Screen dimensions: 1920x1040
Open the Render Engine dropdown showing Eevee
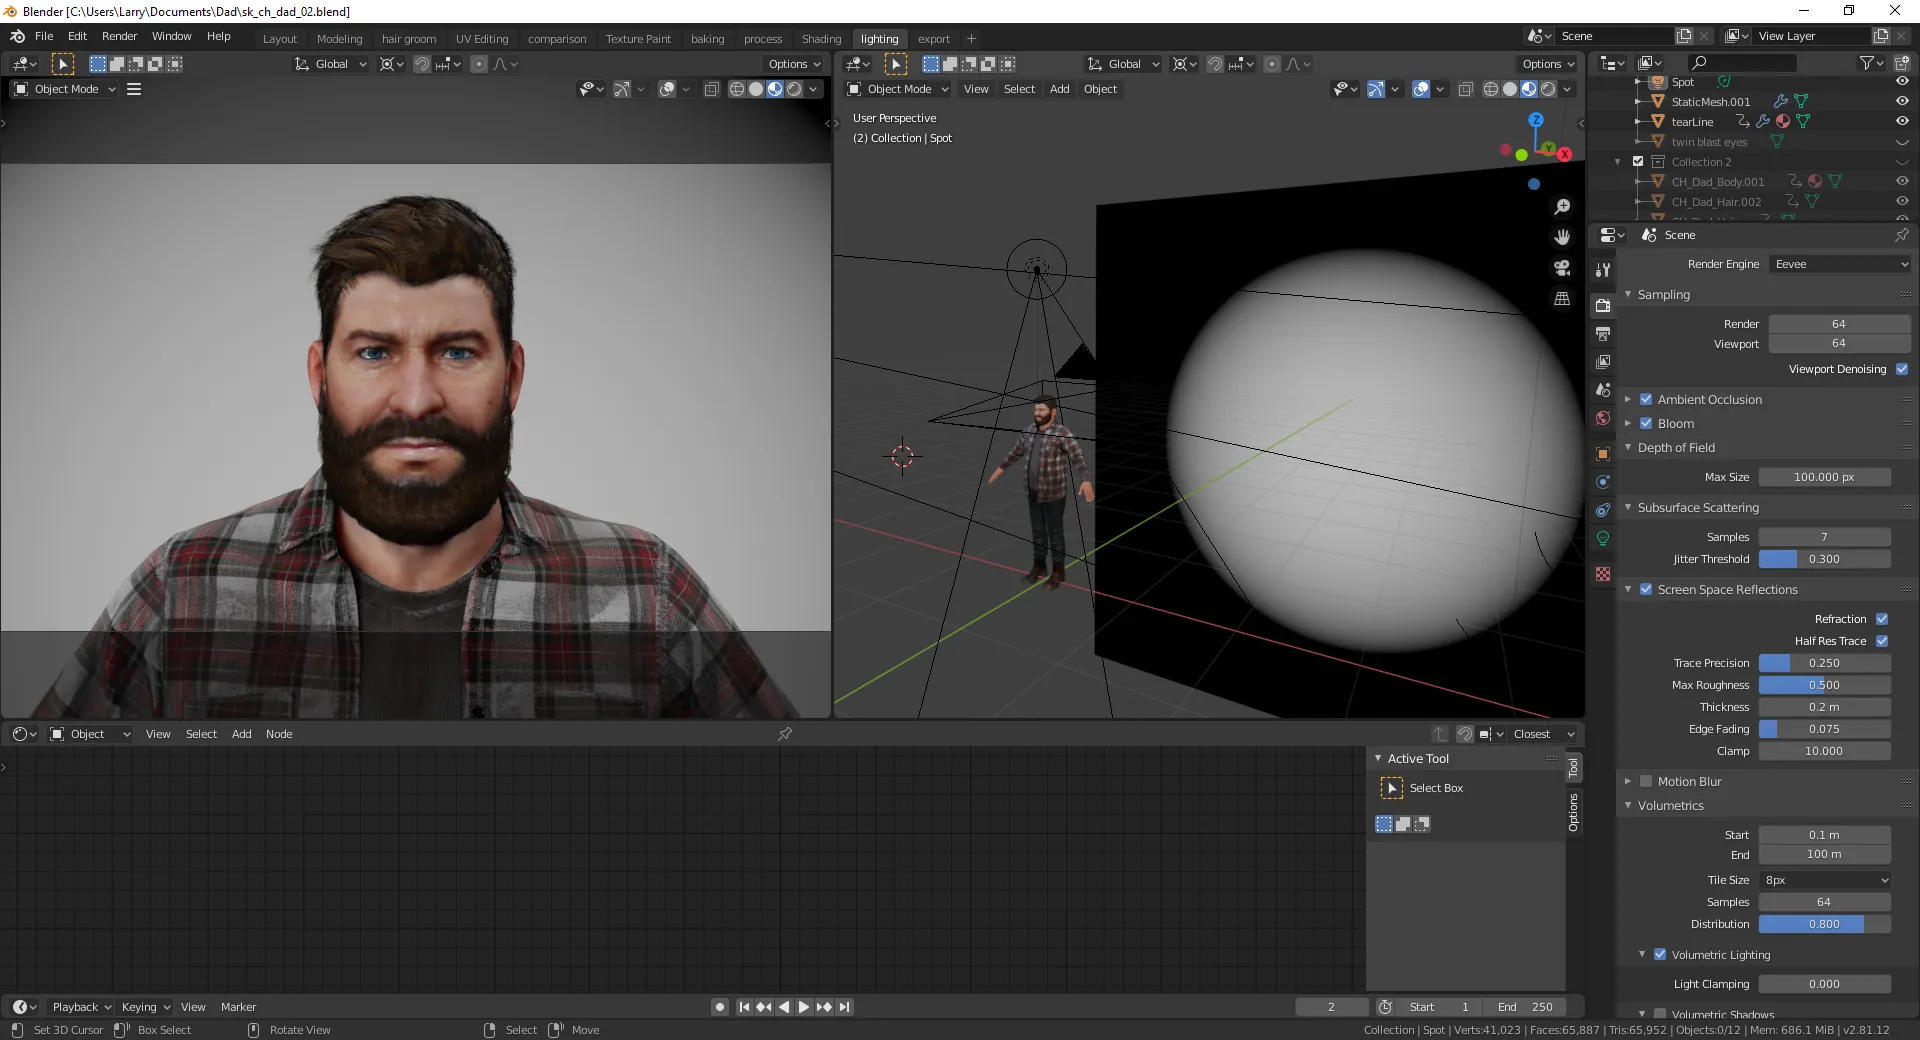tap(1840, 264)
